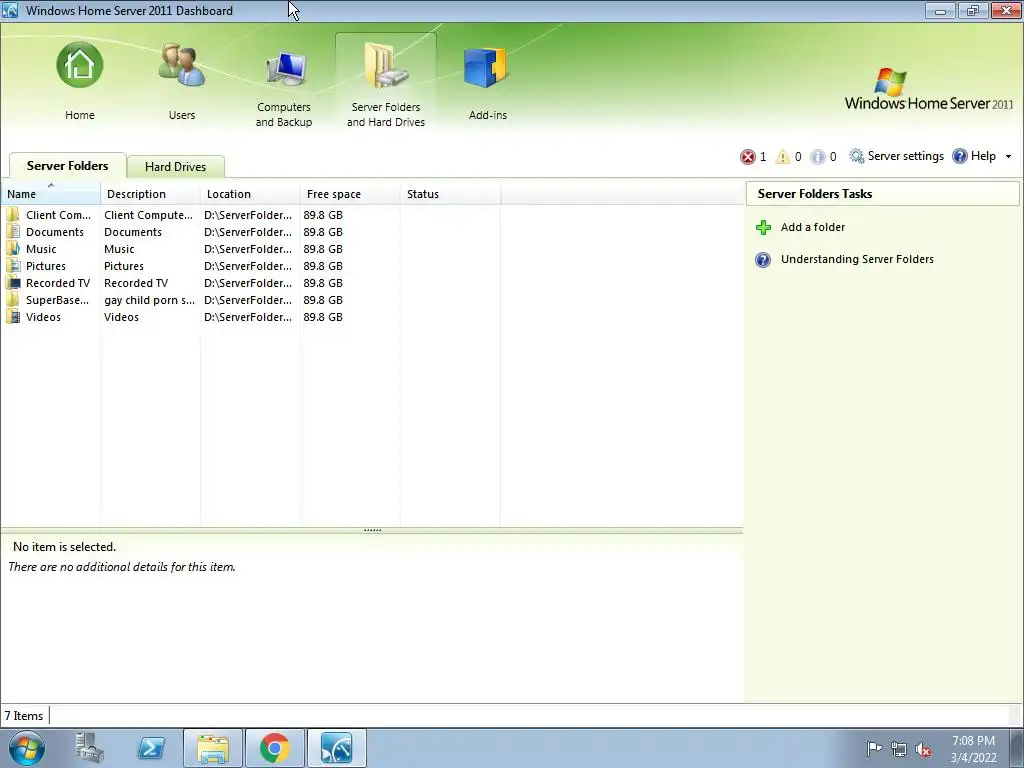Click the Pictures description cell
The image size is (1024, 768).
(123, 266)
